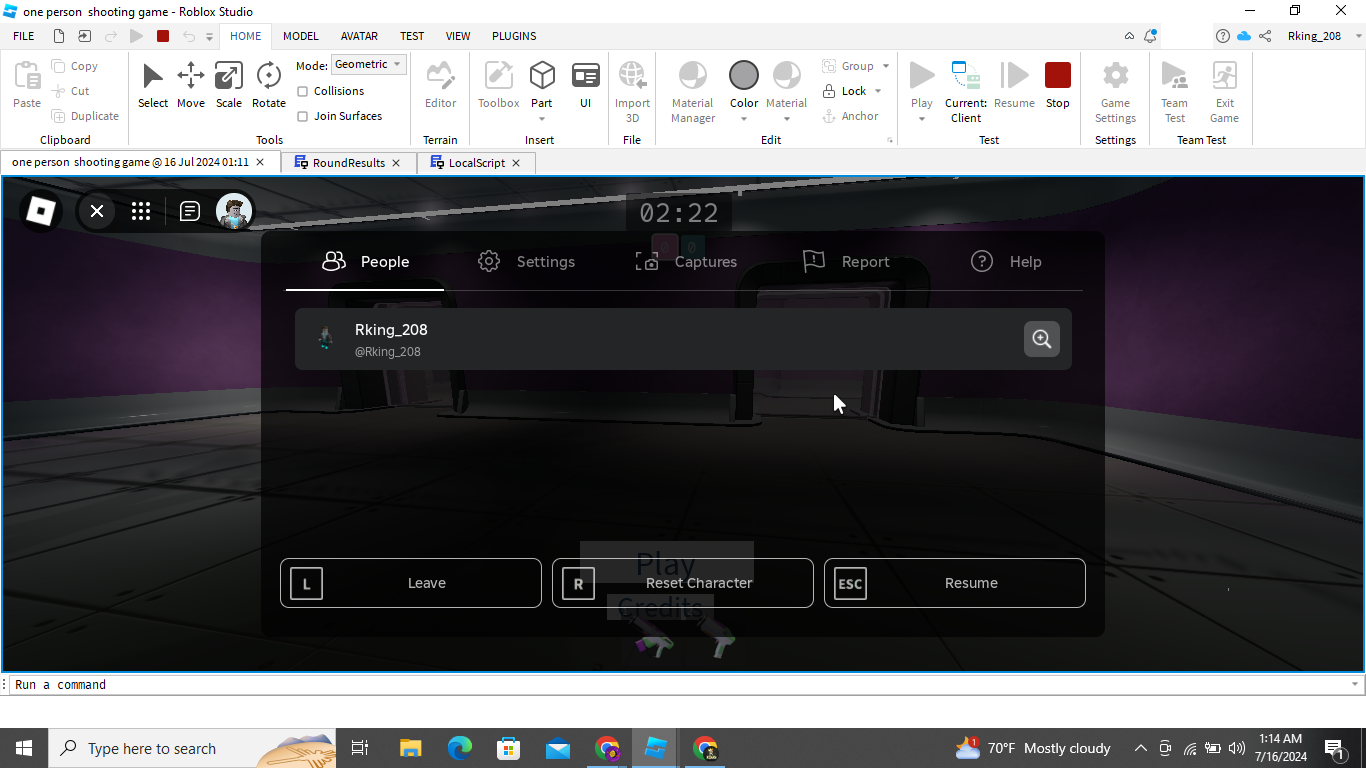Click the Windows Start button

point(24,748)
